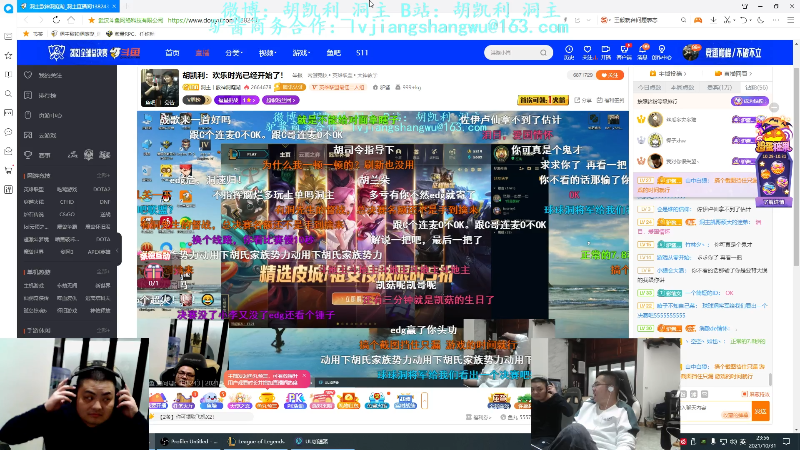Hide the floating promo with minus button
The width and height of the screenshot is (800, 450).
click(774, 107)
